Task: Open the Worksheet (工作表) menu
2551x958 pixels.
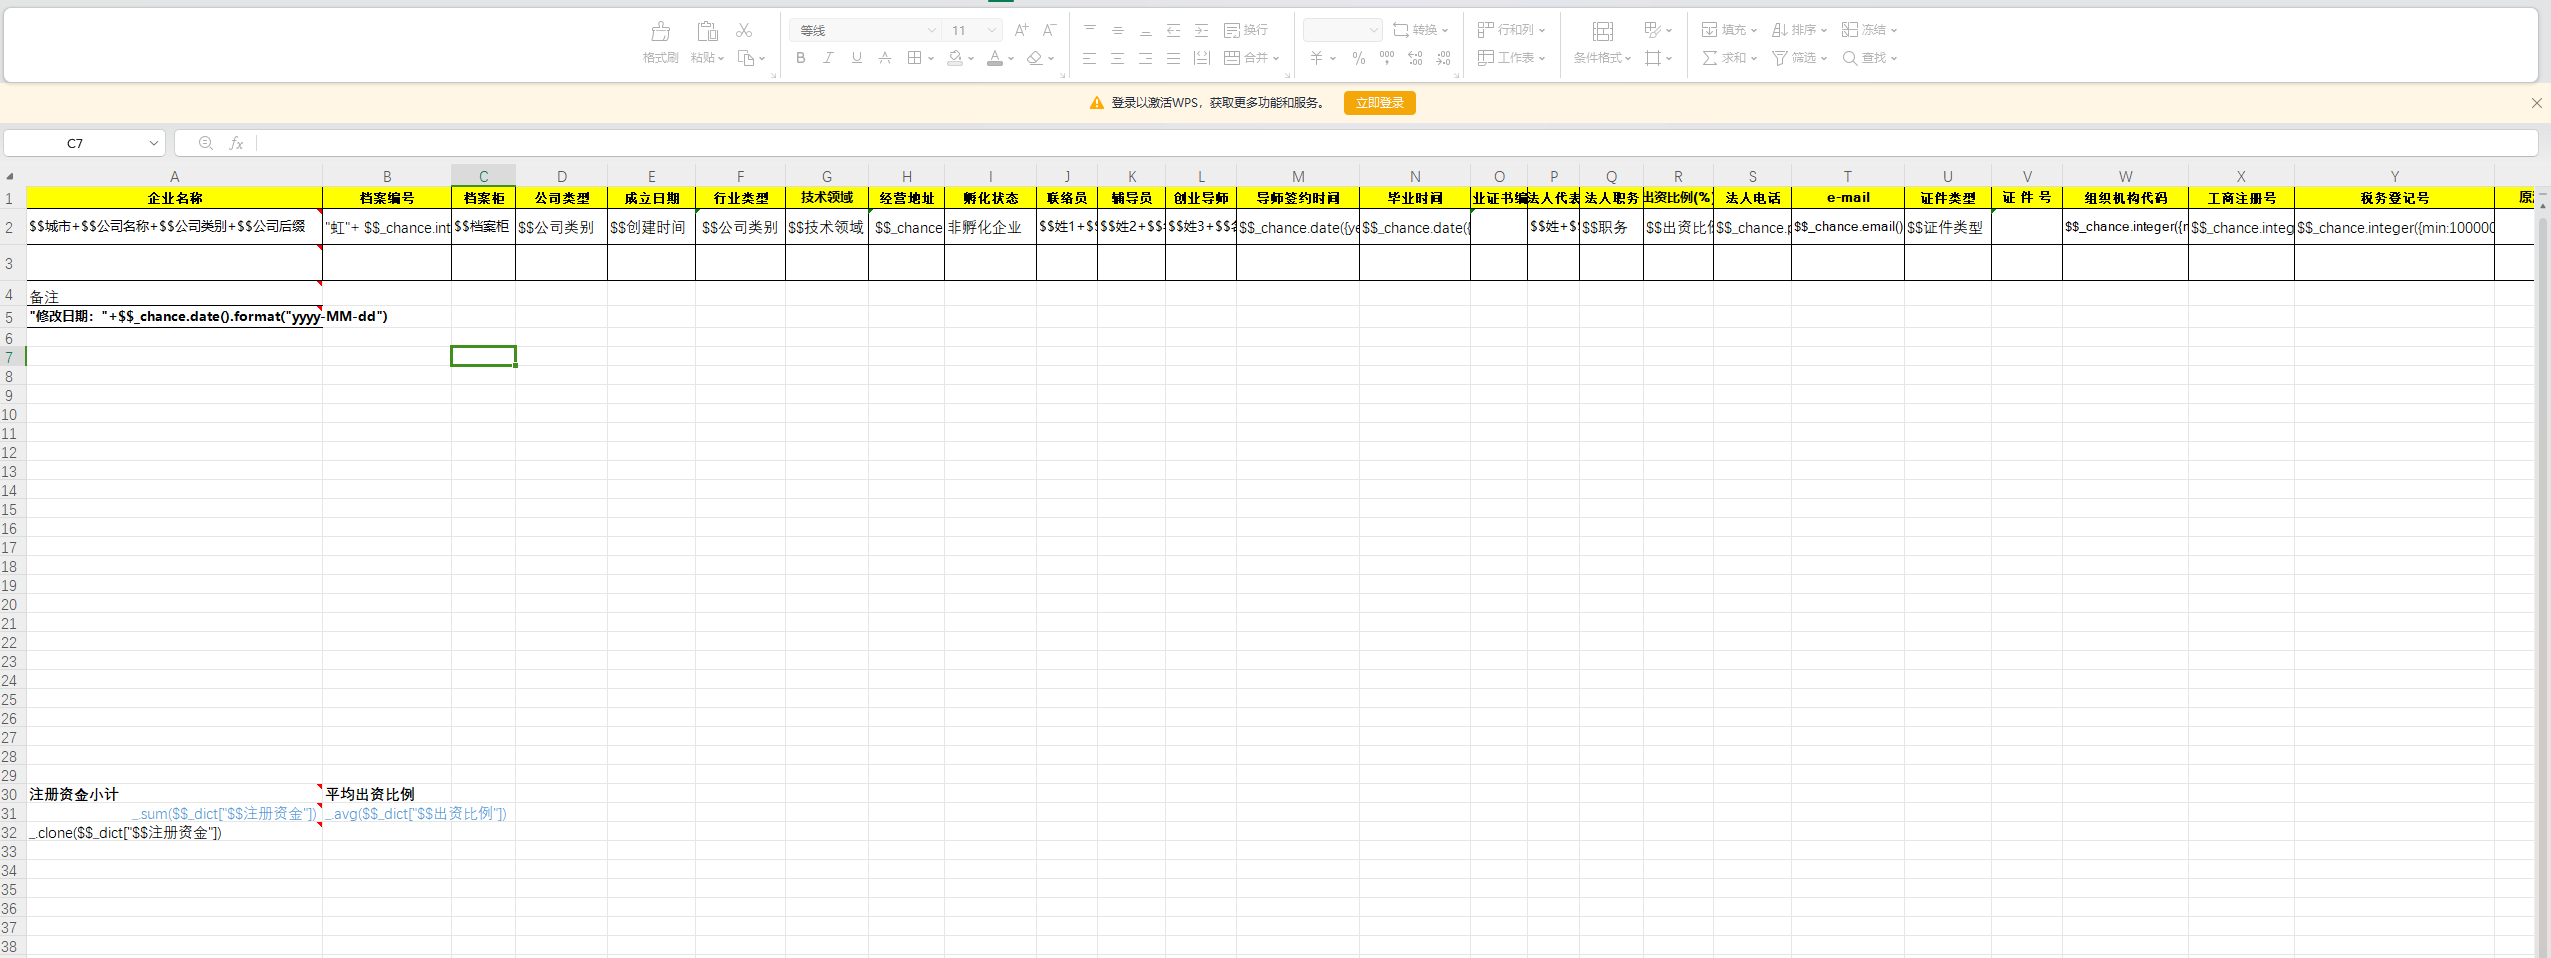Action: point(1512,58)
